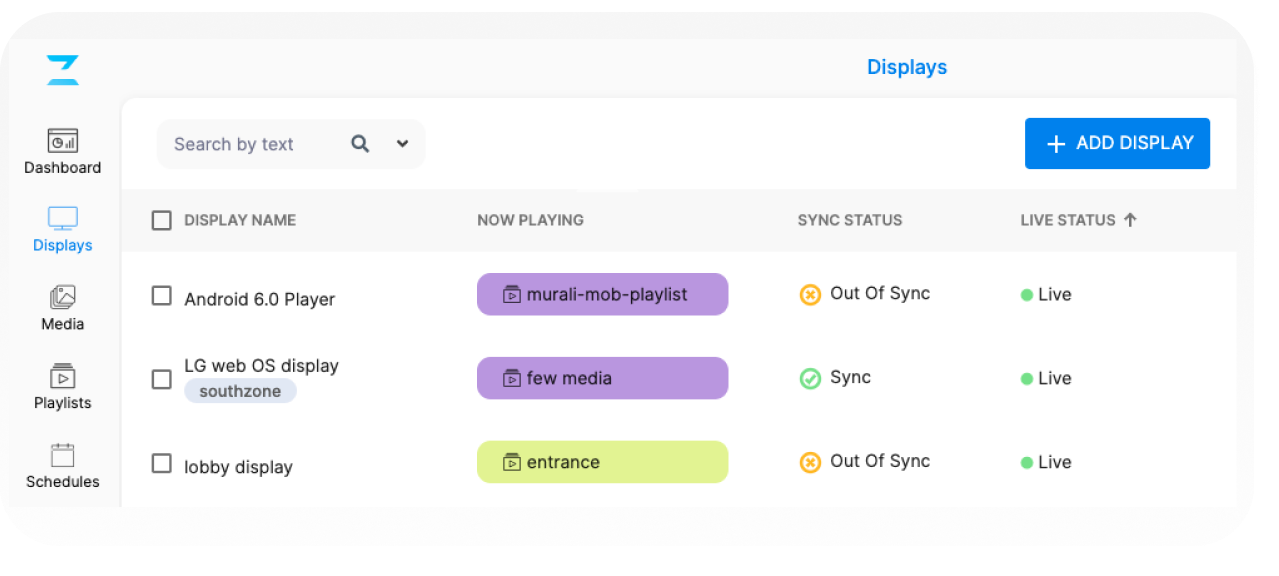Open the Dashboard sidebar icon
This screenshot has height=576, width=1279.
tap(62, 141)
